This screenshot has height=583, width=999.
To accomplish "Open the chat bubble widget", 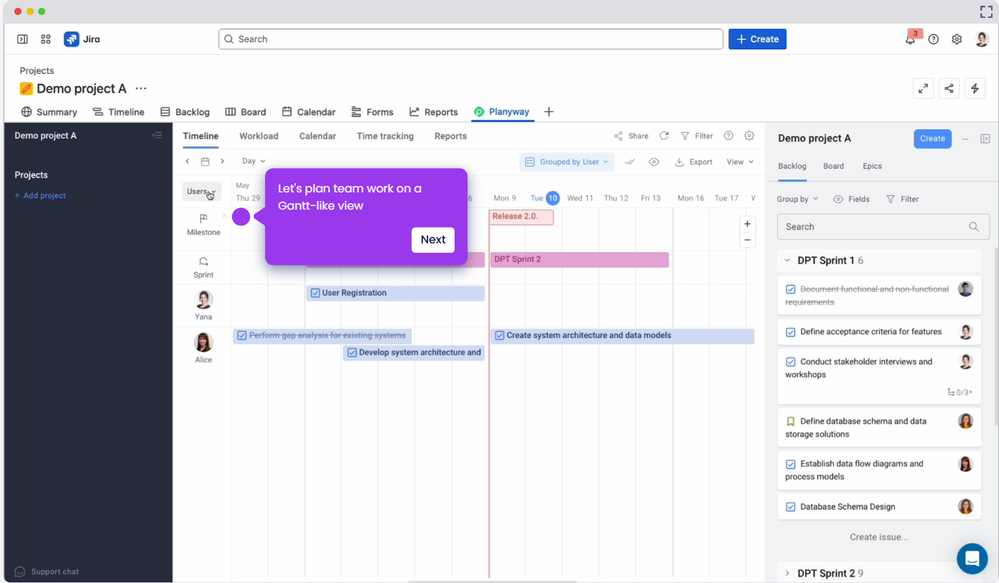I will (x=972, y=559).
